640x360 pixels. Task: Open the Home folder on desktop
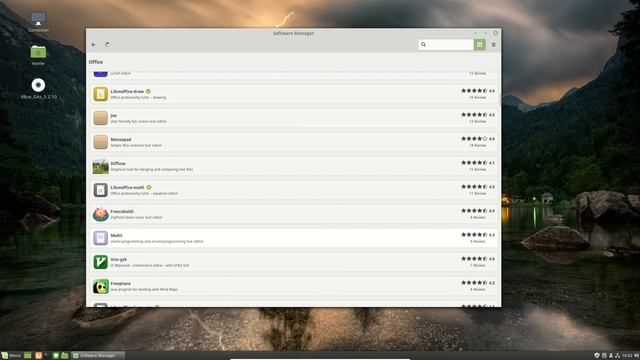coord(38,55)
